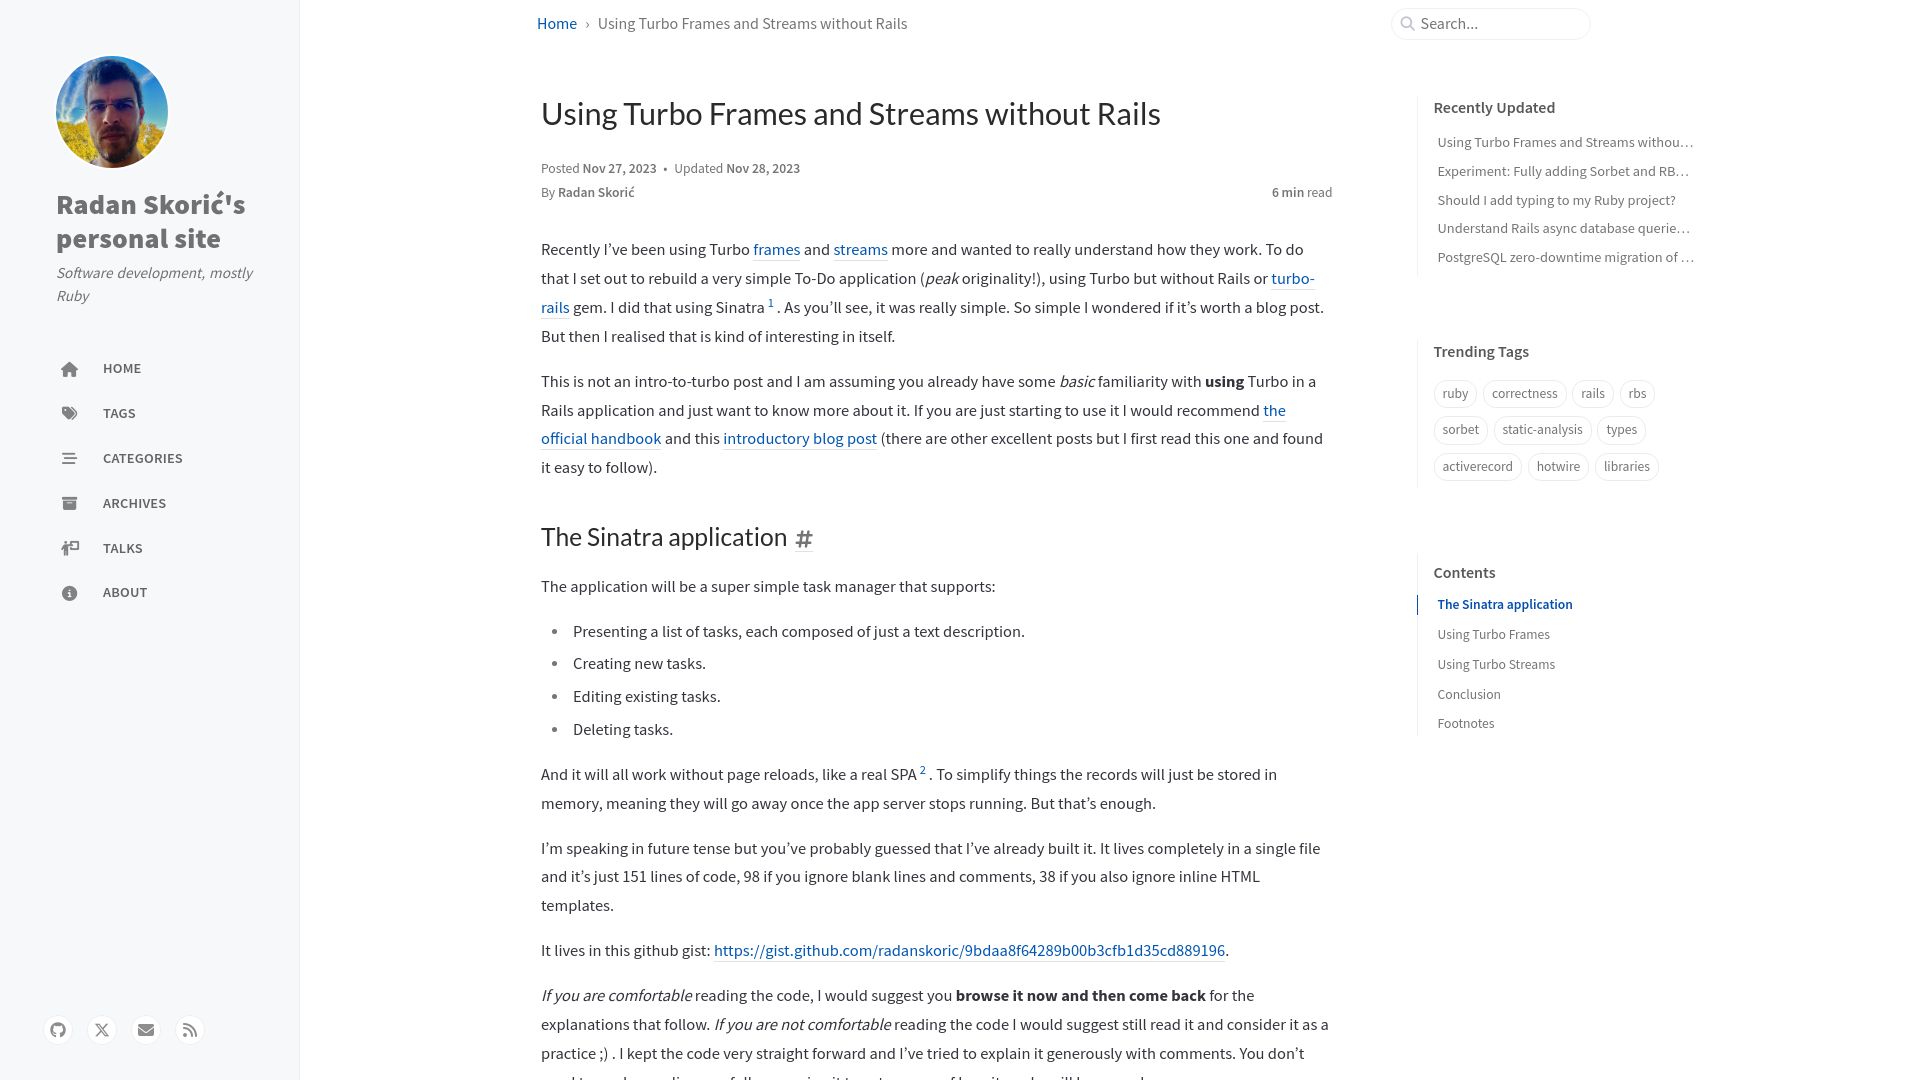The width and height of the screenshot is (1920, 1080).
Task: Go to HOME in sidebar menu
Action: click(122, 369)
